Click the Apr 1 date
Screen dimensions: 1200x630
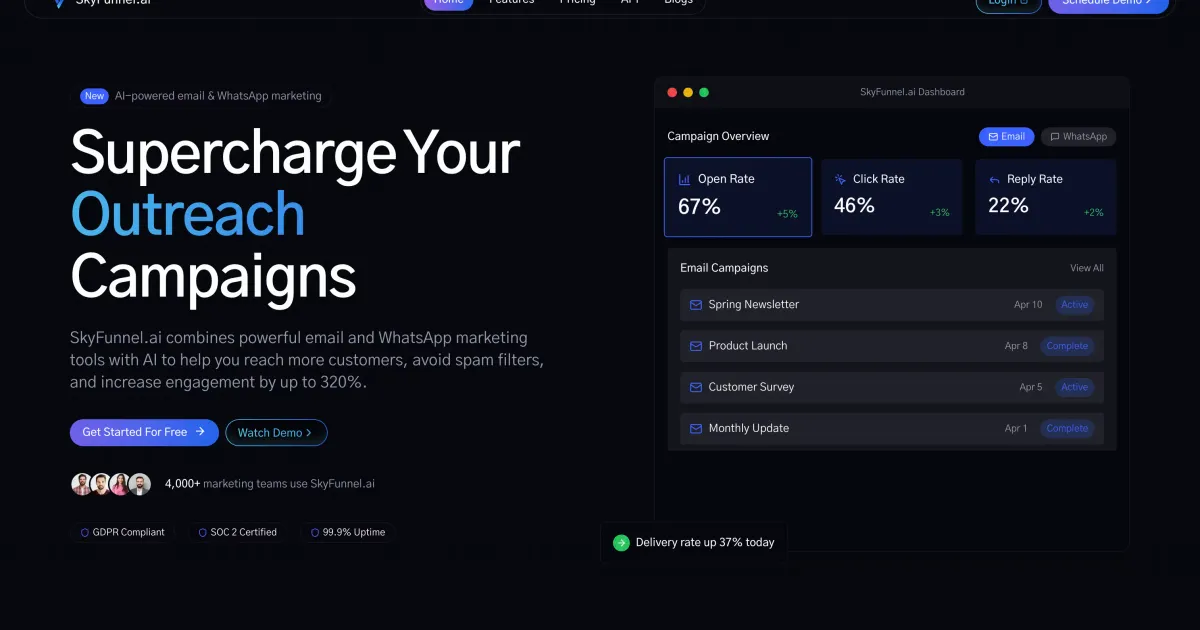(x=1016, y=428)
